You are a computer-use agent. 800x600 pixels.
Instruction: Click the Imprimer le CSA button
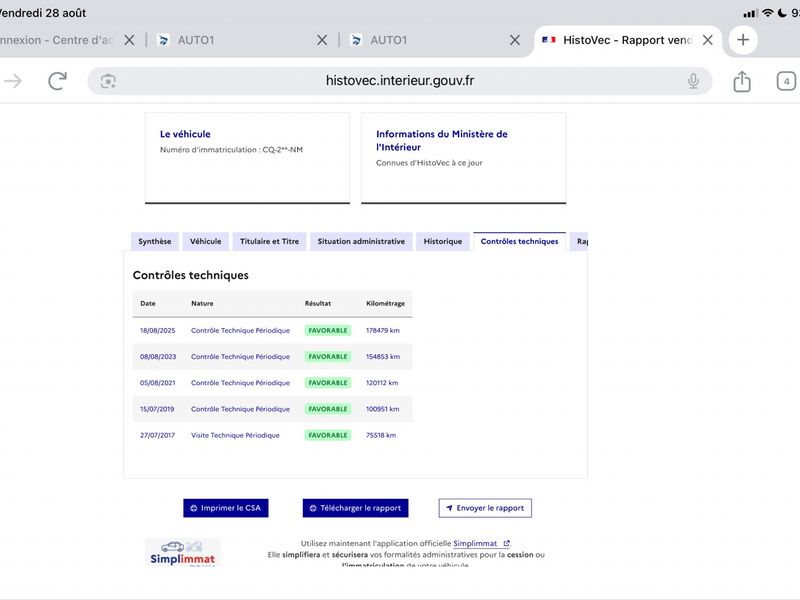click(226, 508)
